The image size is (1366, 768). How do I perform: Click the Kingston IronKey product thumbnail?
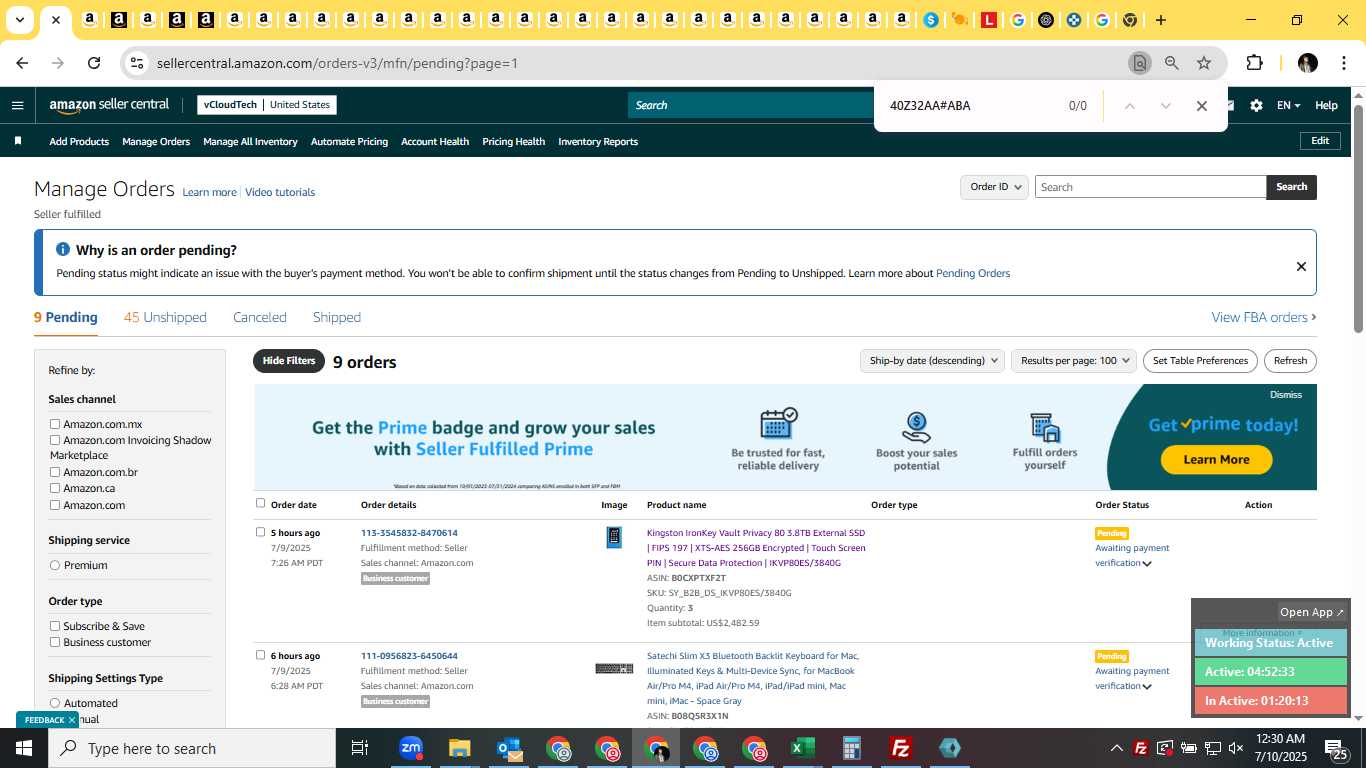(614, 538)
